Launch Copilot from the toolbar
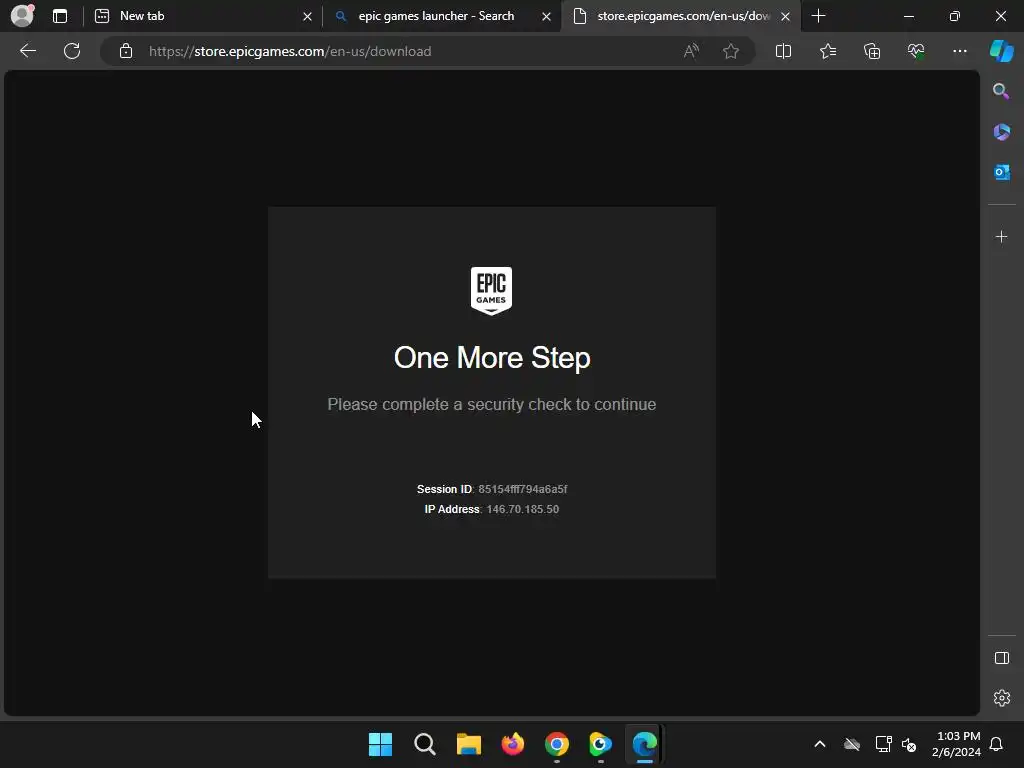Viewport: 1024px width, 768px height. coord(1002,51)
